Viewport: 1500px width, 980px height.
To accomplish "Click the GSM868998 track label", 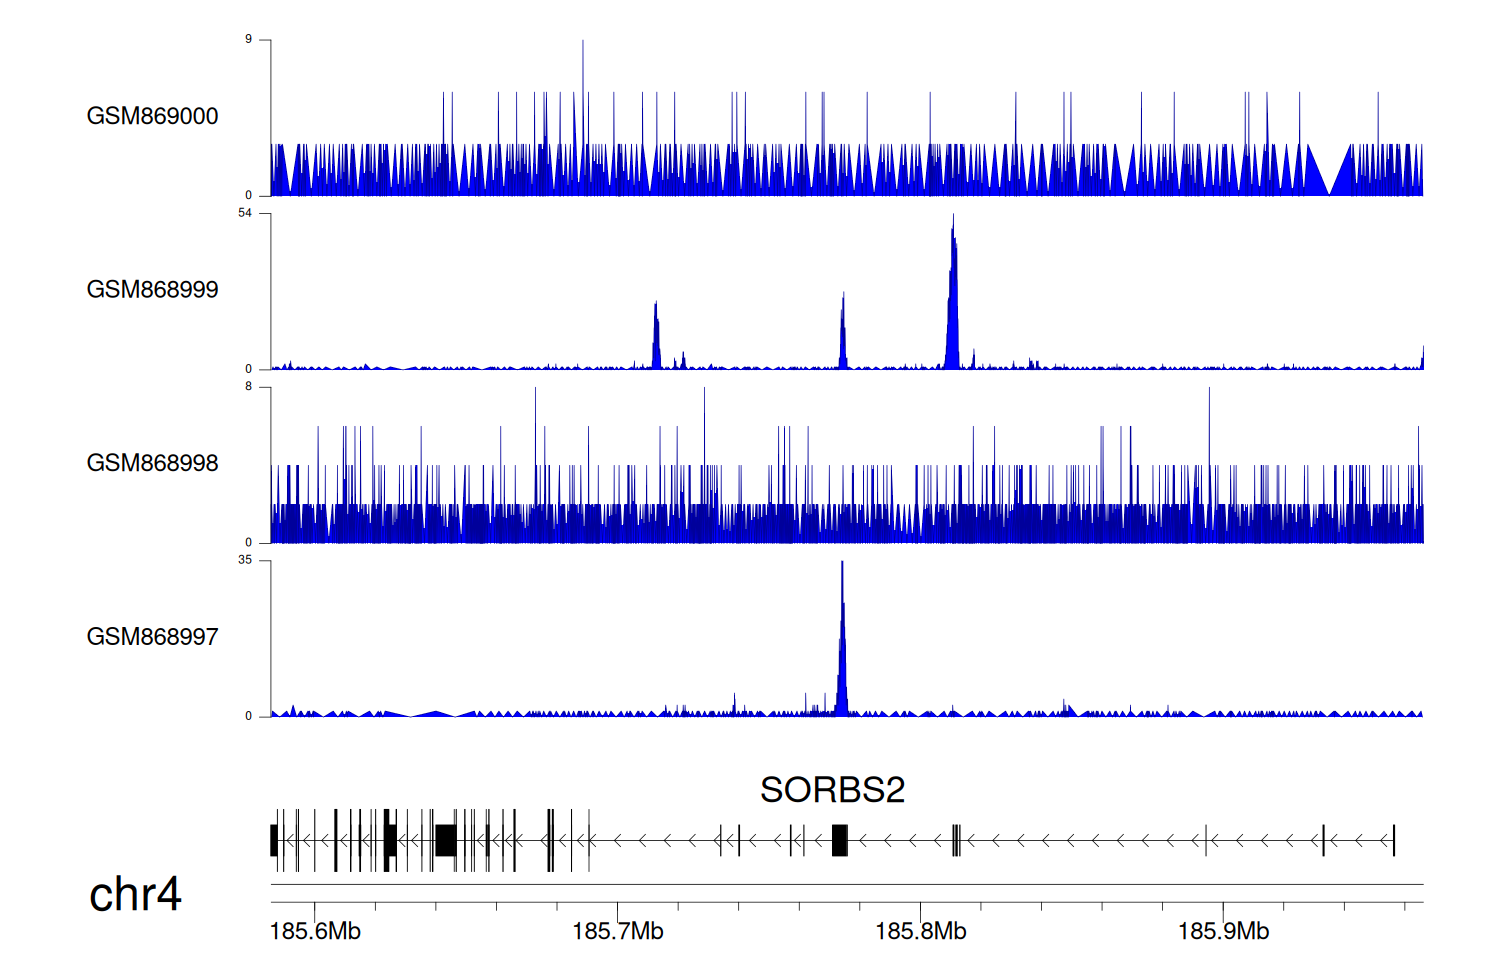I will pos(152,463).
